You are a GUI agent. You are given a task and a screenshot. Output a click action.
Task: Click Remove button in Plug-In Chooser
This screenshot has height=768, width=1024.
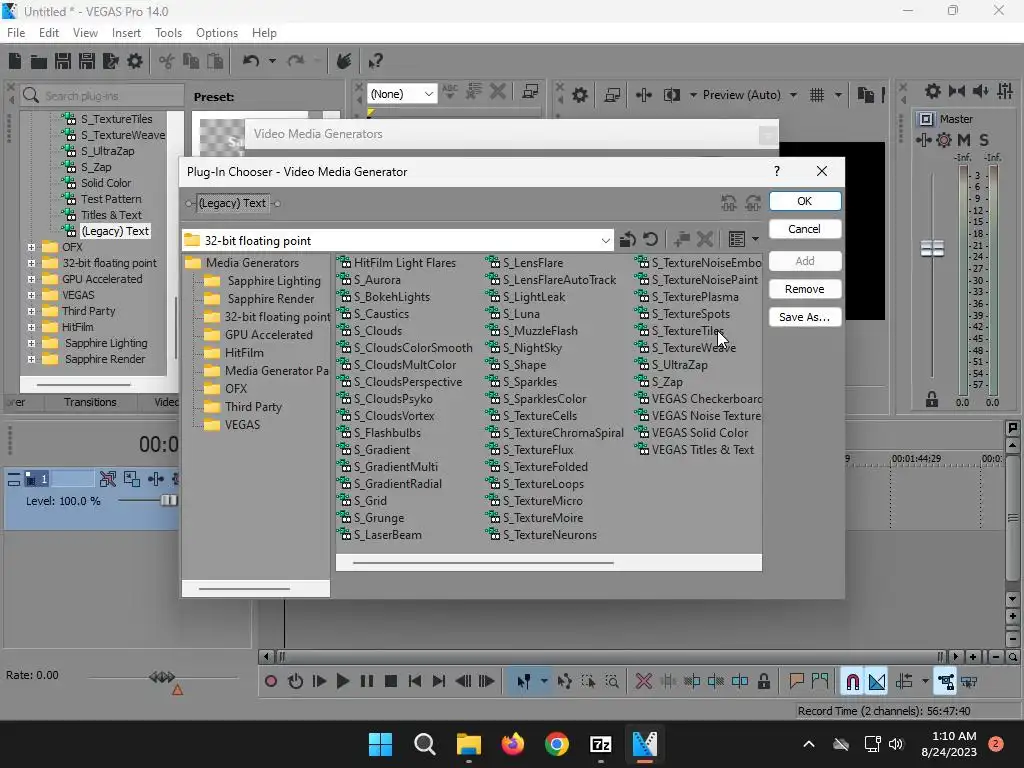pos(805,289)
